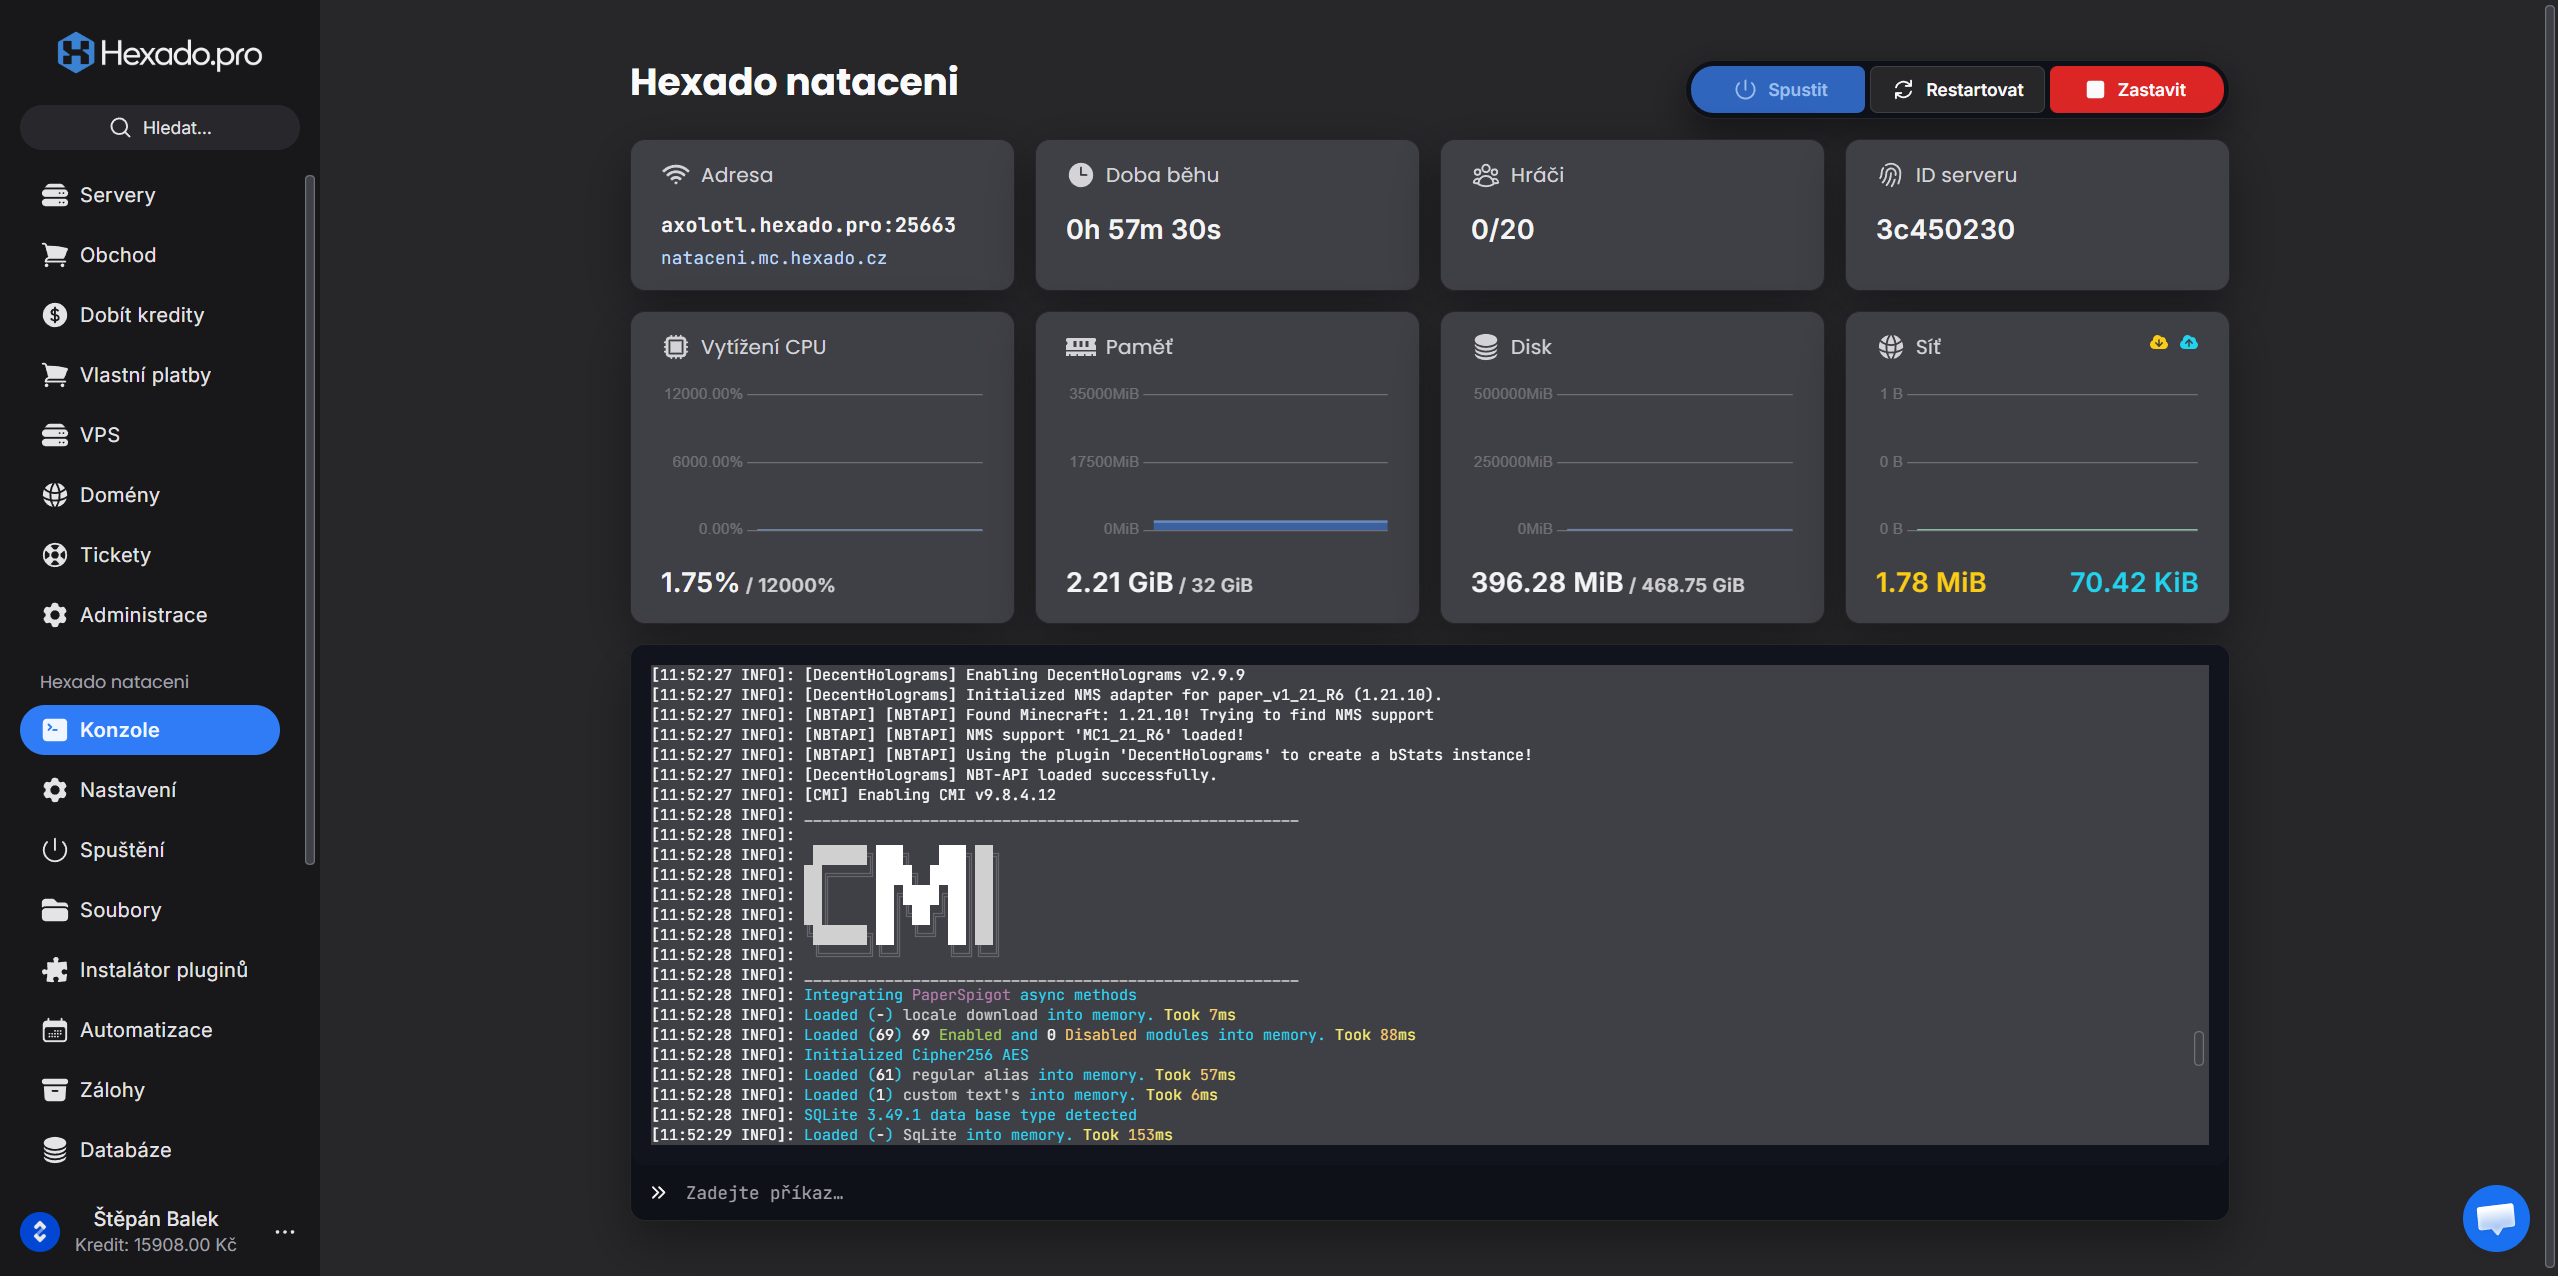The height and width of the screenshot is (1276, 2558).
Task: Open Instalátor pluginů
Action: (x=150, y=970)
